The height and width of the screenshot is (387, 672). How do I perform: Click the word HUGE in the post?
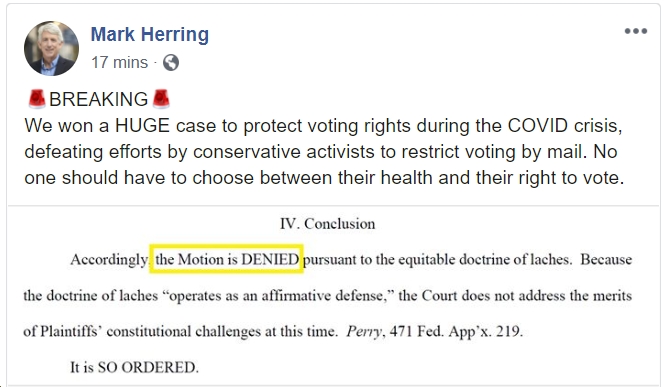click(x=142, y=126)
